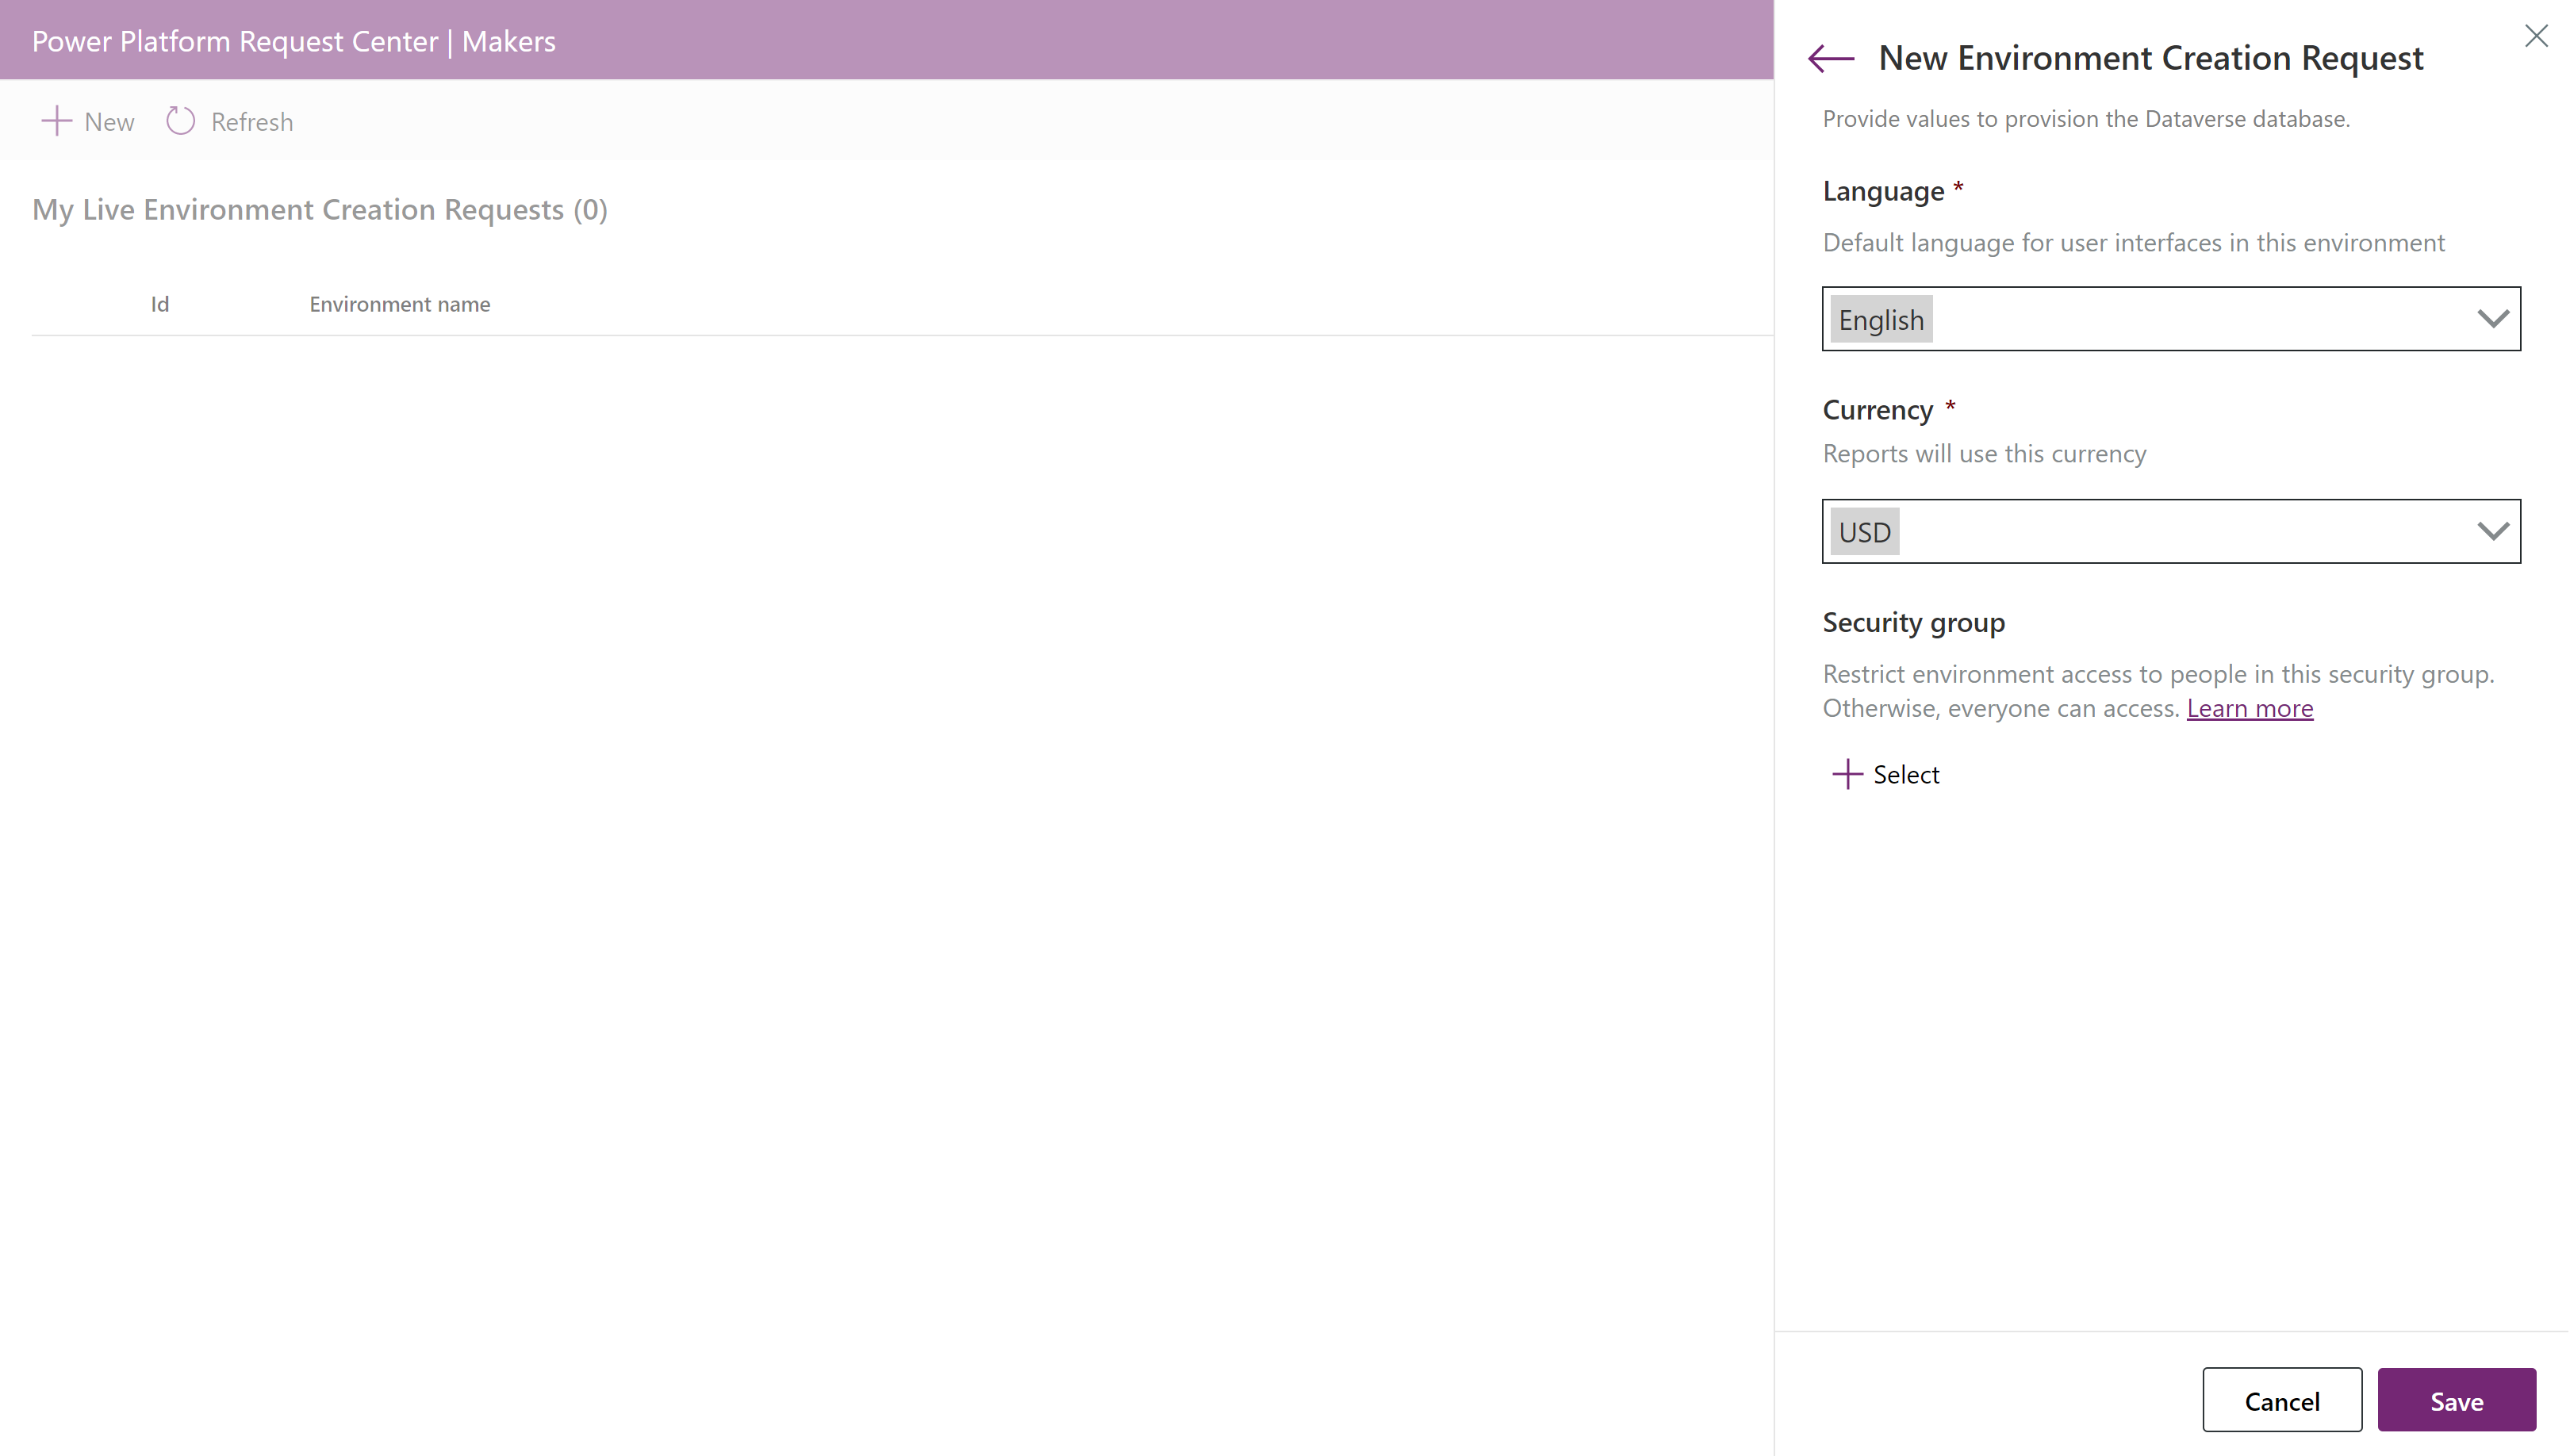The height and width of the screenshot is (1456, 2570).
Task: Click the Cancel button
Action: tap(2282, 1400)
